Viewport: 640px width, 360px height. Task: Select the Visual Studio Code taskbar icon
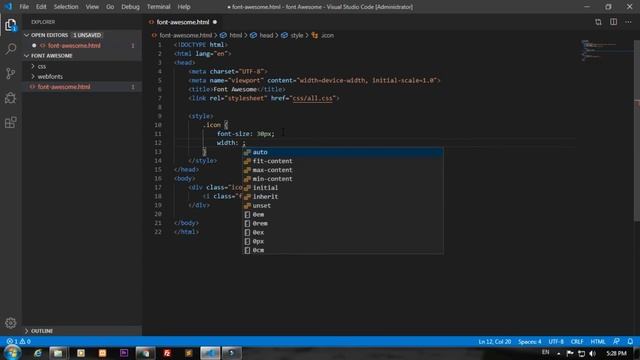coord(210,353)
